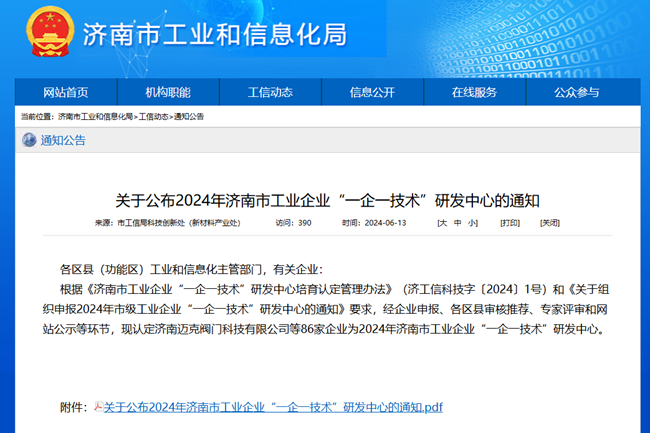Open the 网站首页 navigation tab
Image resolution: width=650 pixels, height=433 pixels.
tap(65, 93)
